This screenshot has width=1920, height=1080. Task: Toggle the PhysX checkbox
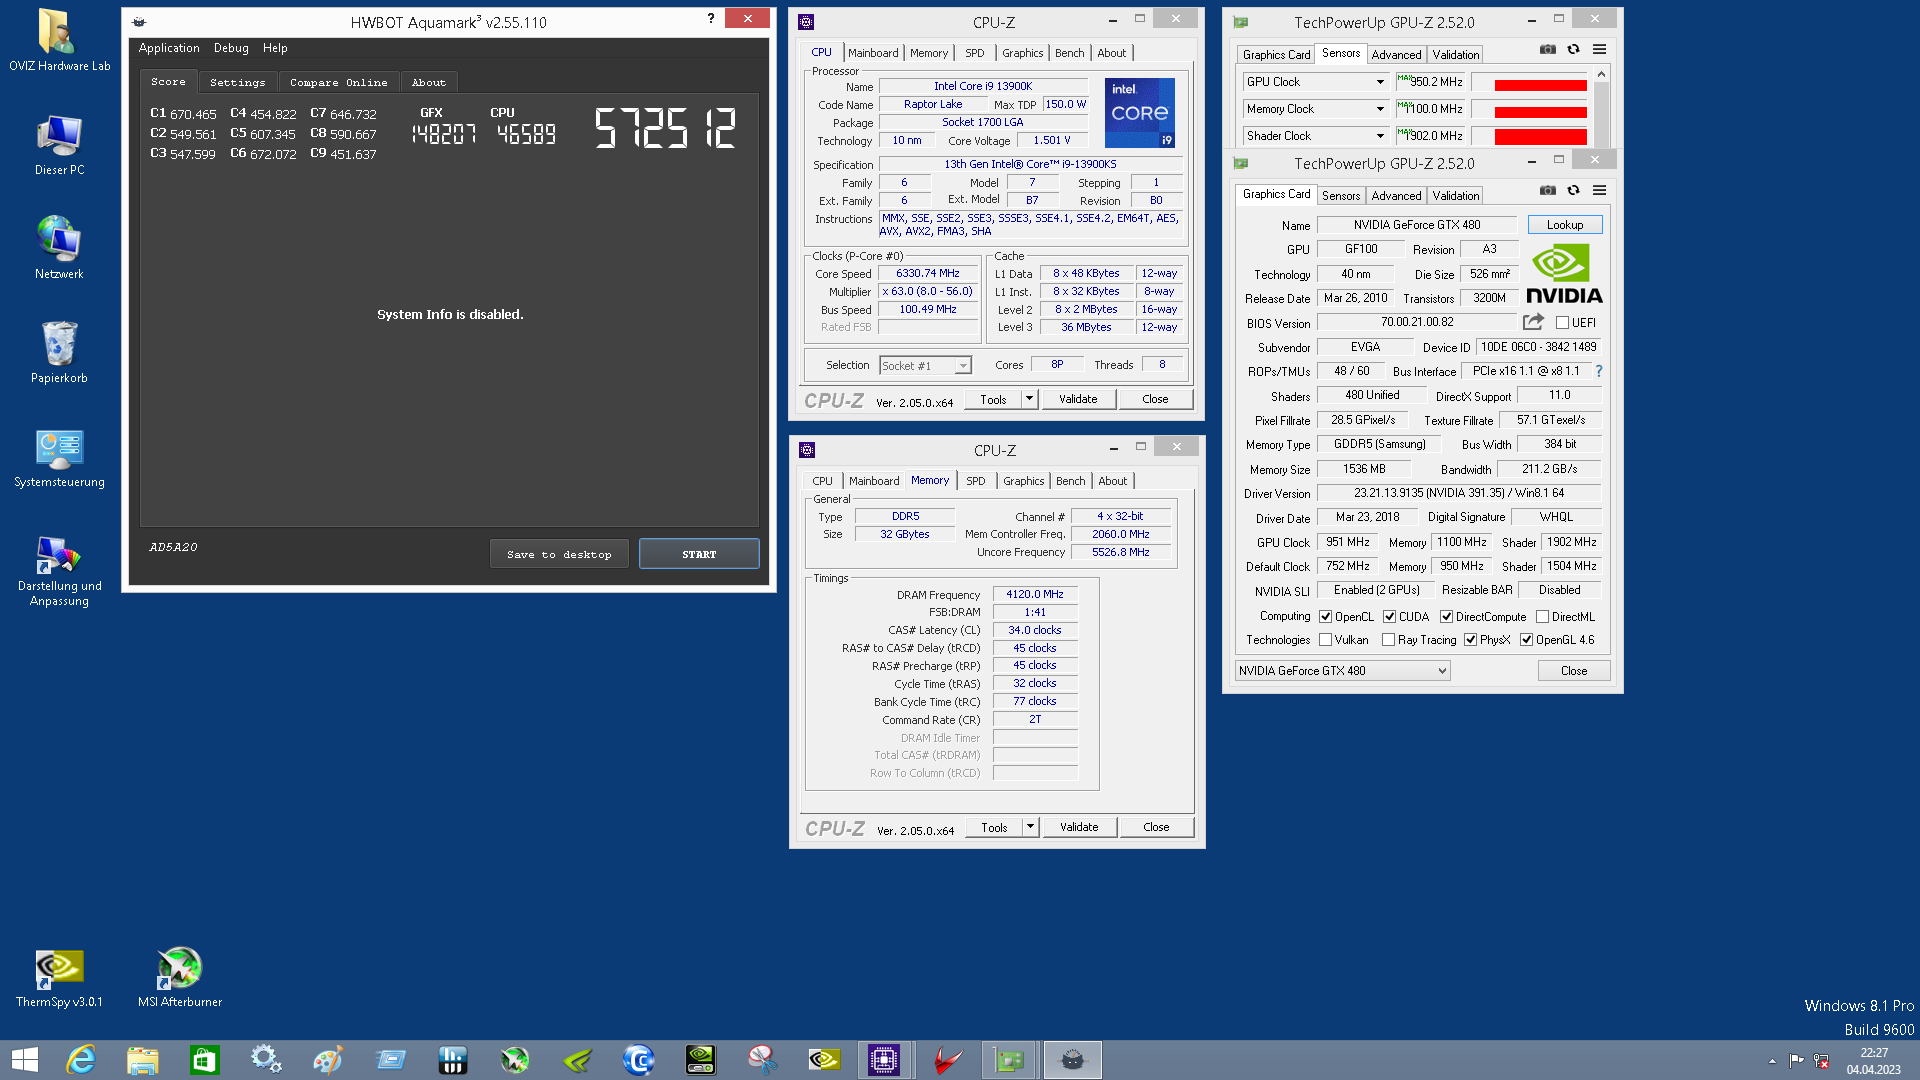[x=1470, y=640]
